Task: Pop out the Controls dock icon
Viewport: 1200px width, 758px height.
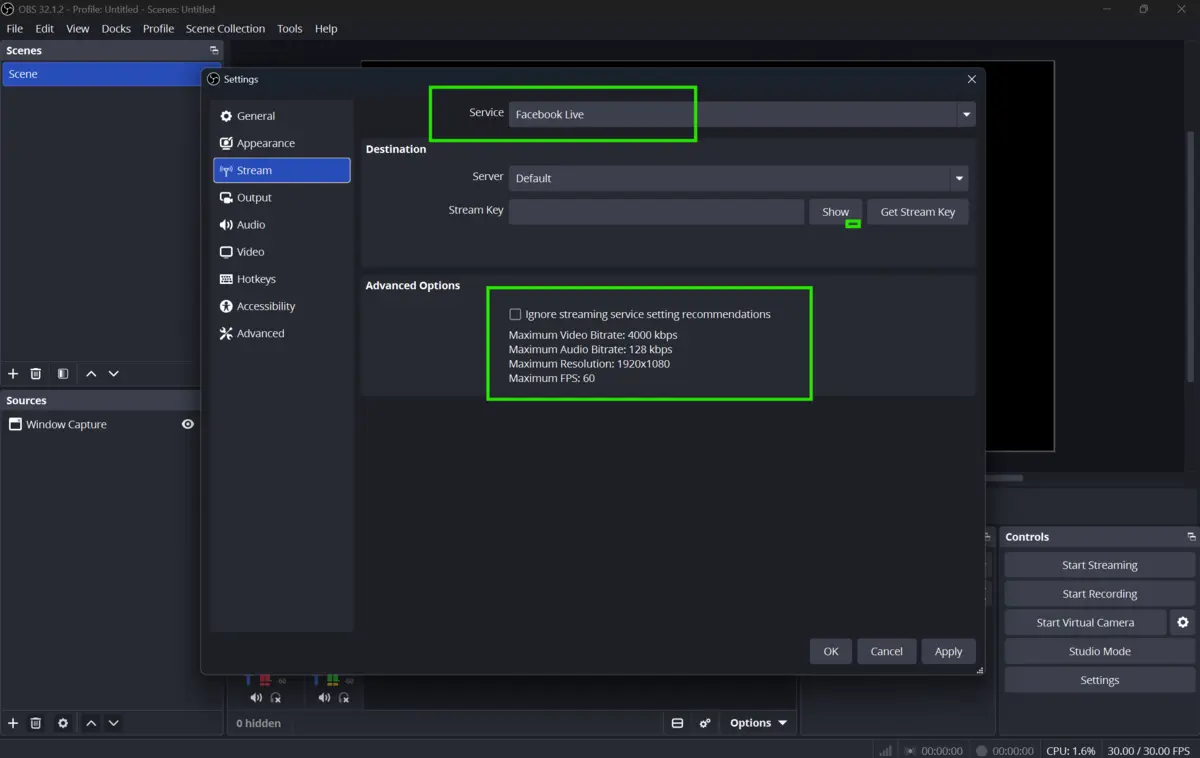Action: [x=1191, y=537]
